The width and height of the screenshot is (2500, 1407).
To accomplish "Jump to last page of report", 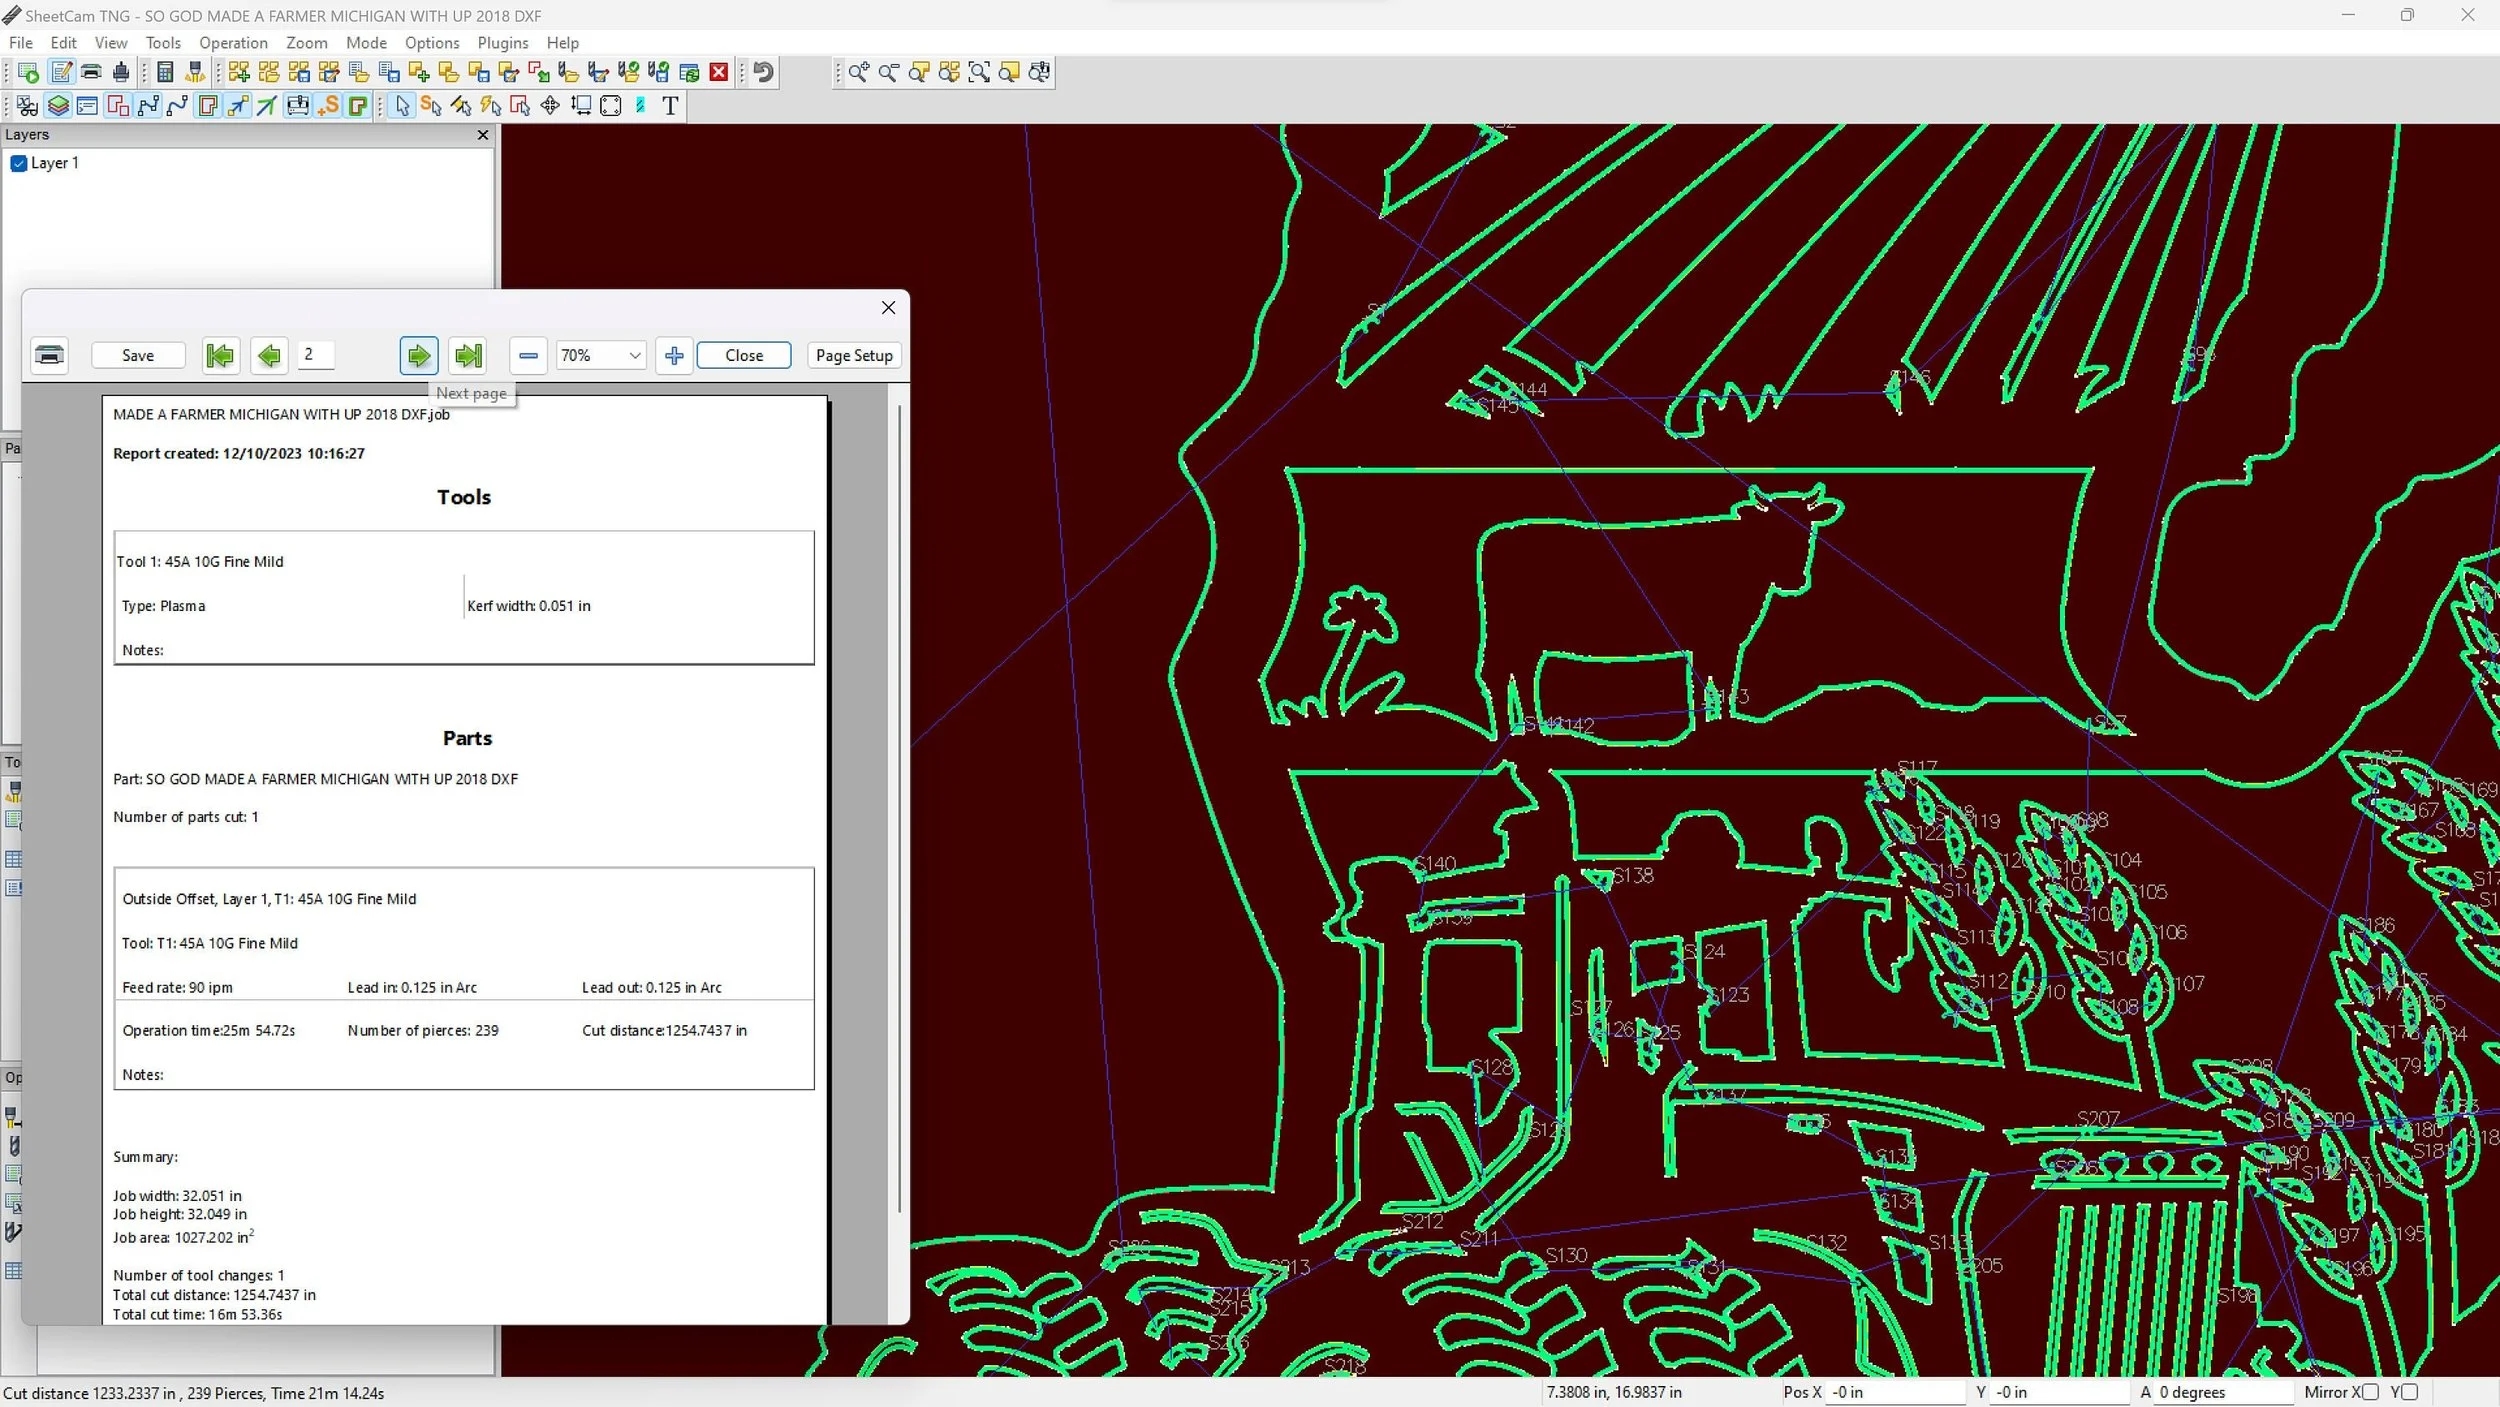I will tap(467, 355).
